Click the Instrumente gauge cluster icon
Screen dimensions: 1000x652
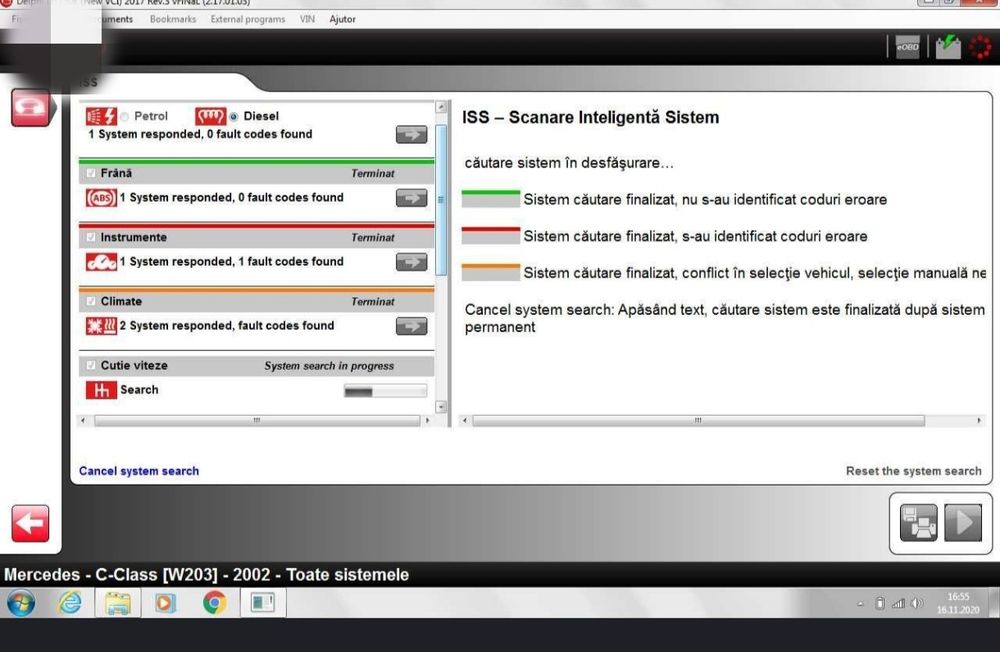click(101, 262)
